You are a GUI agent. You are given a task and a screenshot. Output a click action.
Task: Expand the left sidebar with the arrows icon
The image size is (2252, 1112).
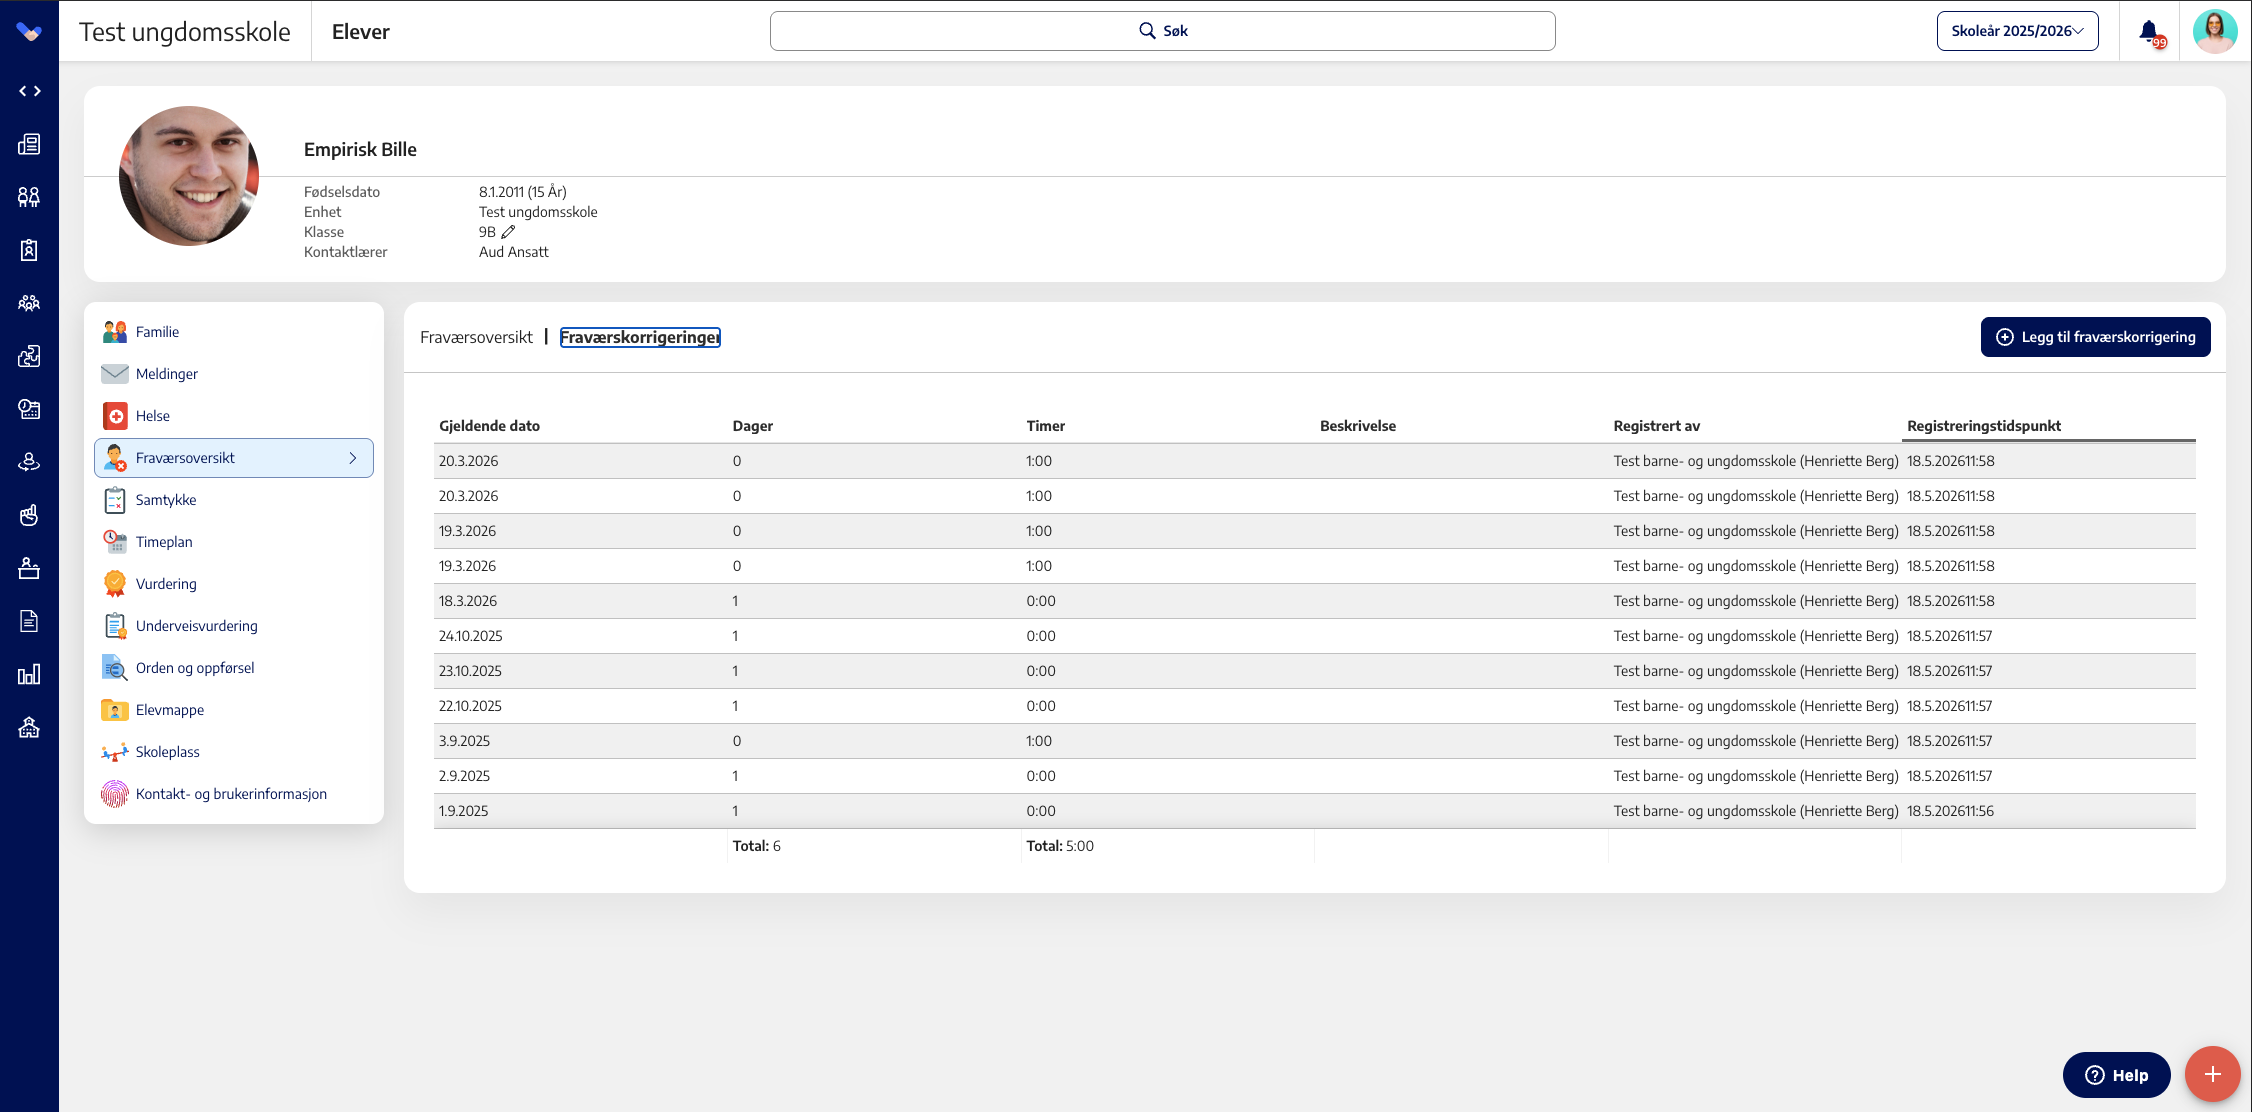point(29,91)
